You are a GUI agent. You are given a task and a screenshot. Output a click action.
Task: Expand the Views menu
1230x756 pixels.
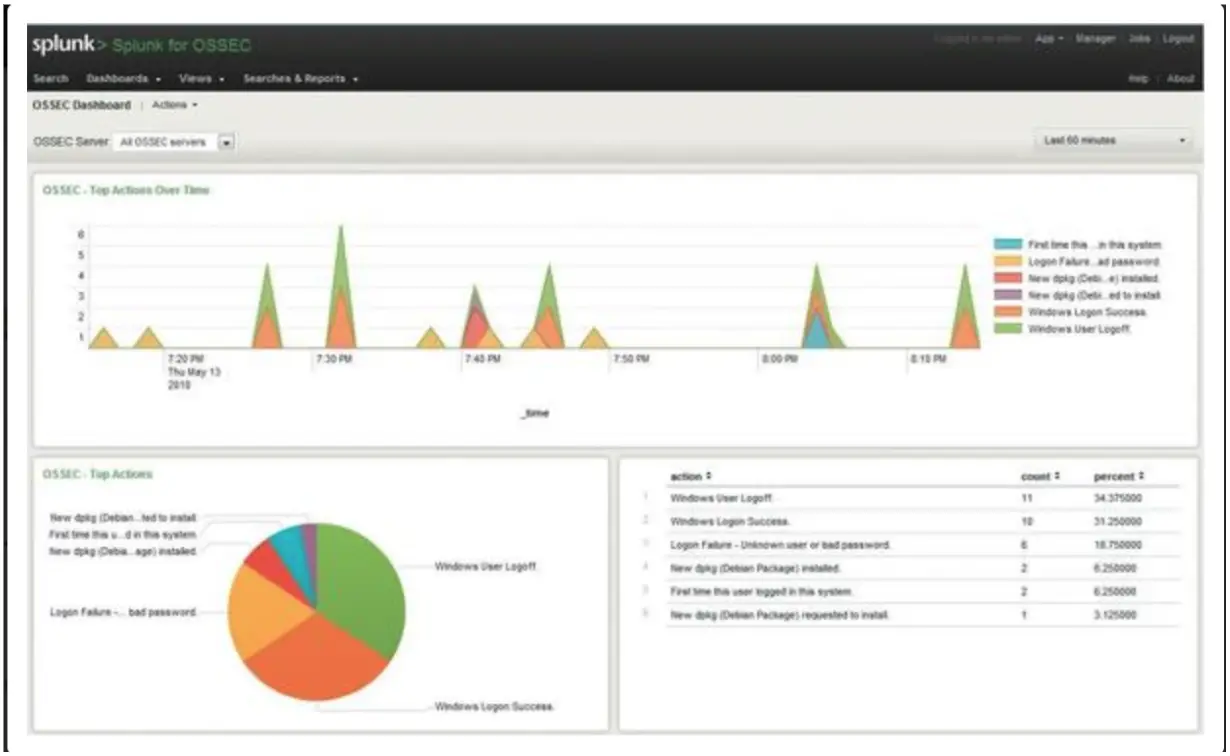point(201,78)
